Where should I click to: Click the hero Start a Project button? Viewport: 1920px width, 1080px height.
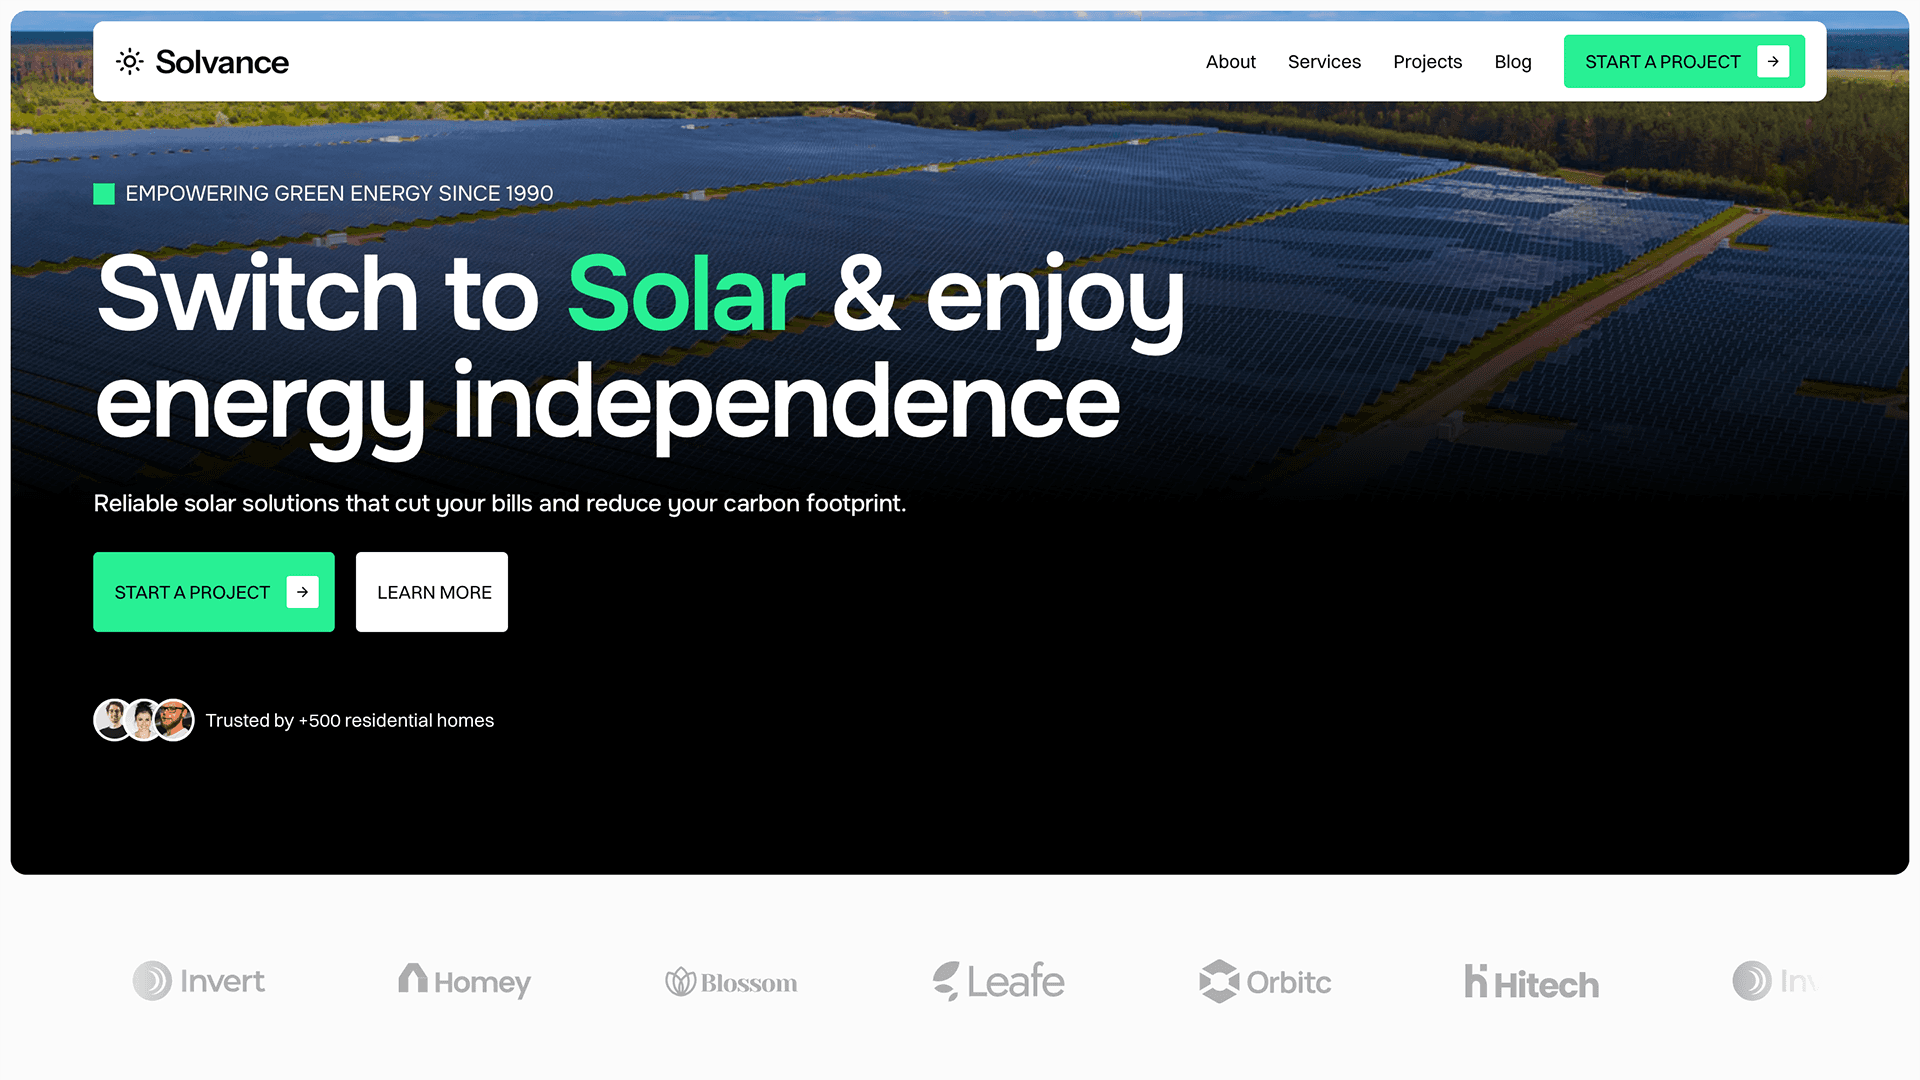coord(214,592)
